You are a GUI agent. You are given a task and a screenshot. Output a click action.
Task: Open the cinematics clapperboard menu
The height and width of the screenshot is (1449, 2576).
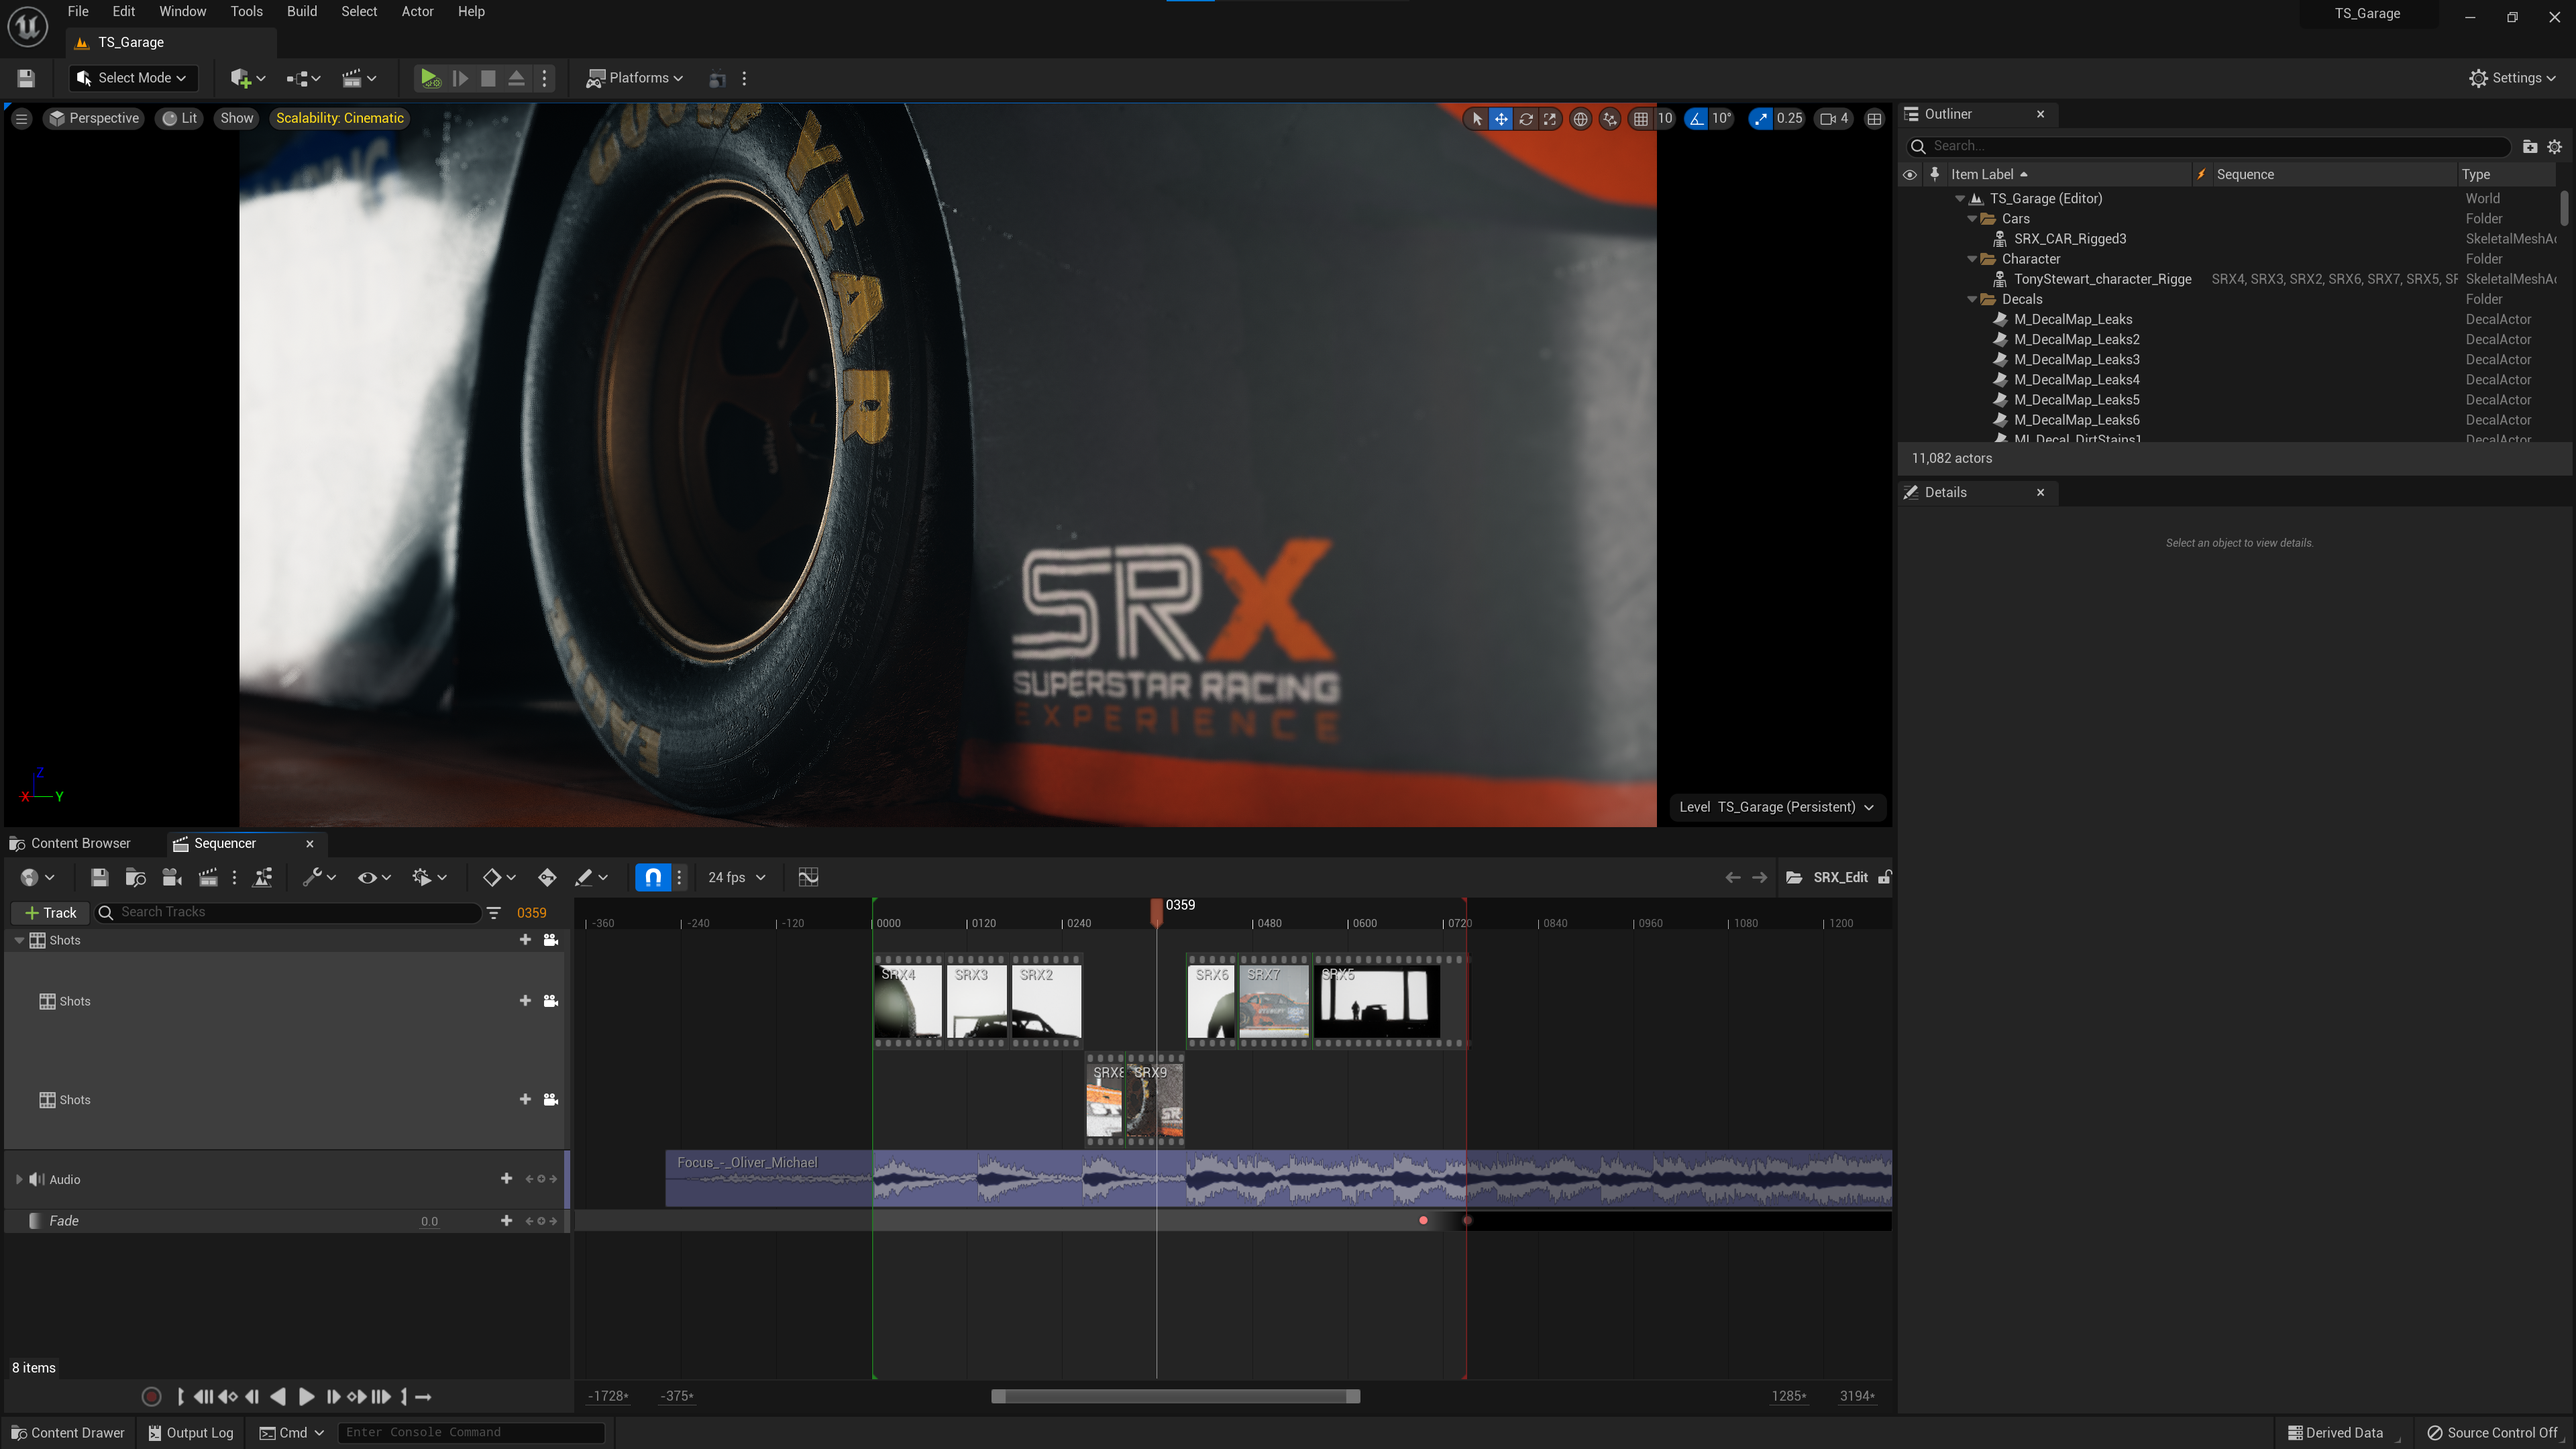359,78
